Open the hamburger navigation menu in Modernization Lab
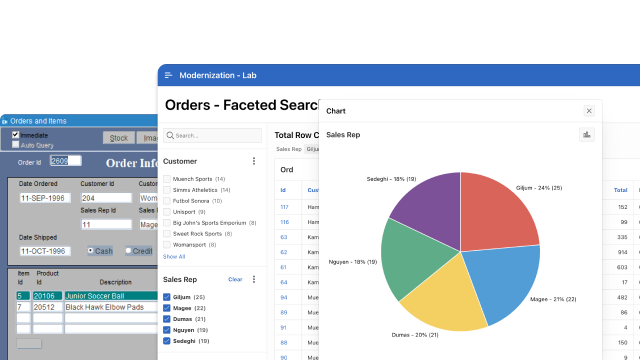The width and height of the screenshot is (640, 360). point(168,75)
